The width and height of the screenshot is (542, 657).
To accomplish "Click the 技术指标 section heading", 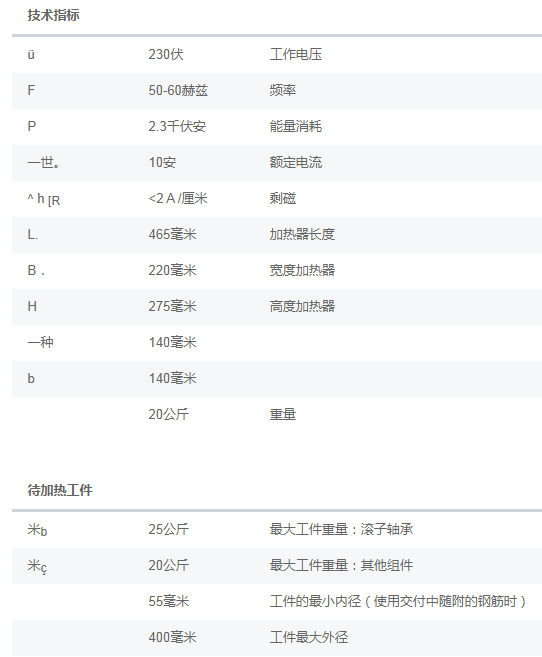I will 53,16.
